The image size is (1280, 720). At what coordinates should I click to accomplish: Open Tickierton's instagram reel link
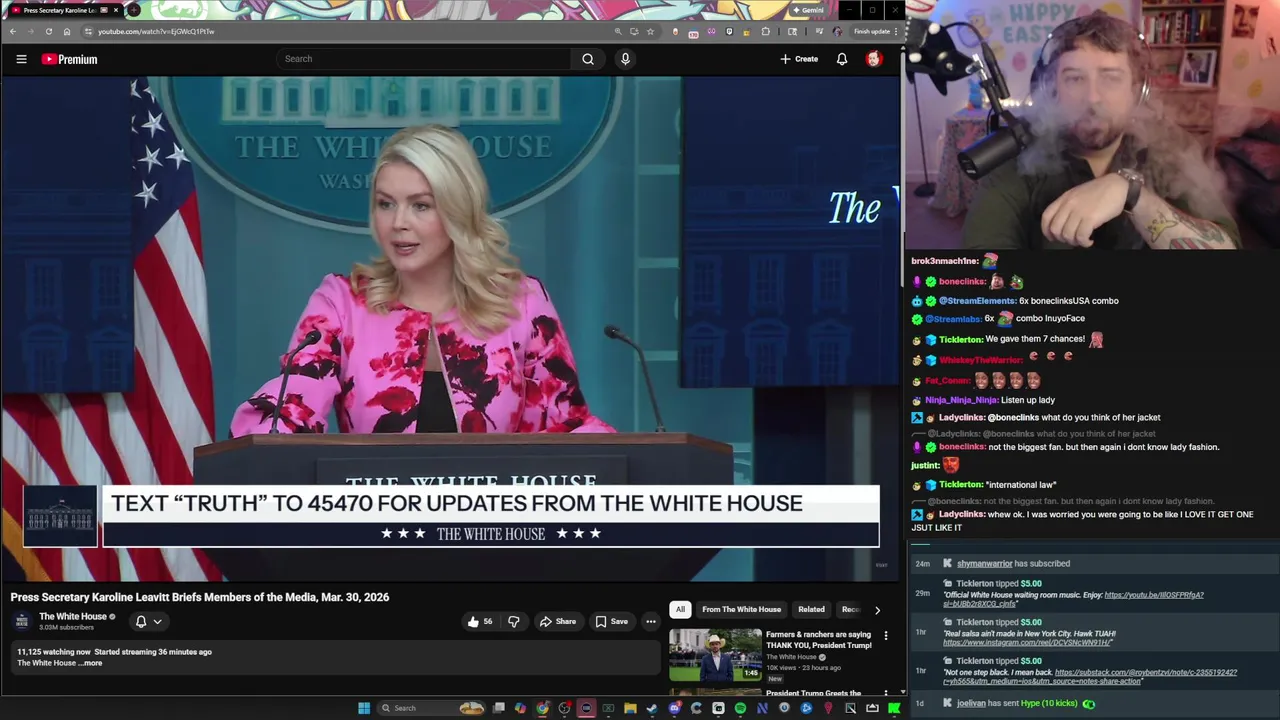(x=1028, y=642)
